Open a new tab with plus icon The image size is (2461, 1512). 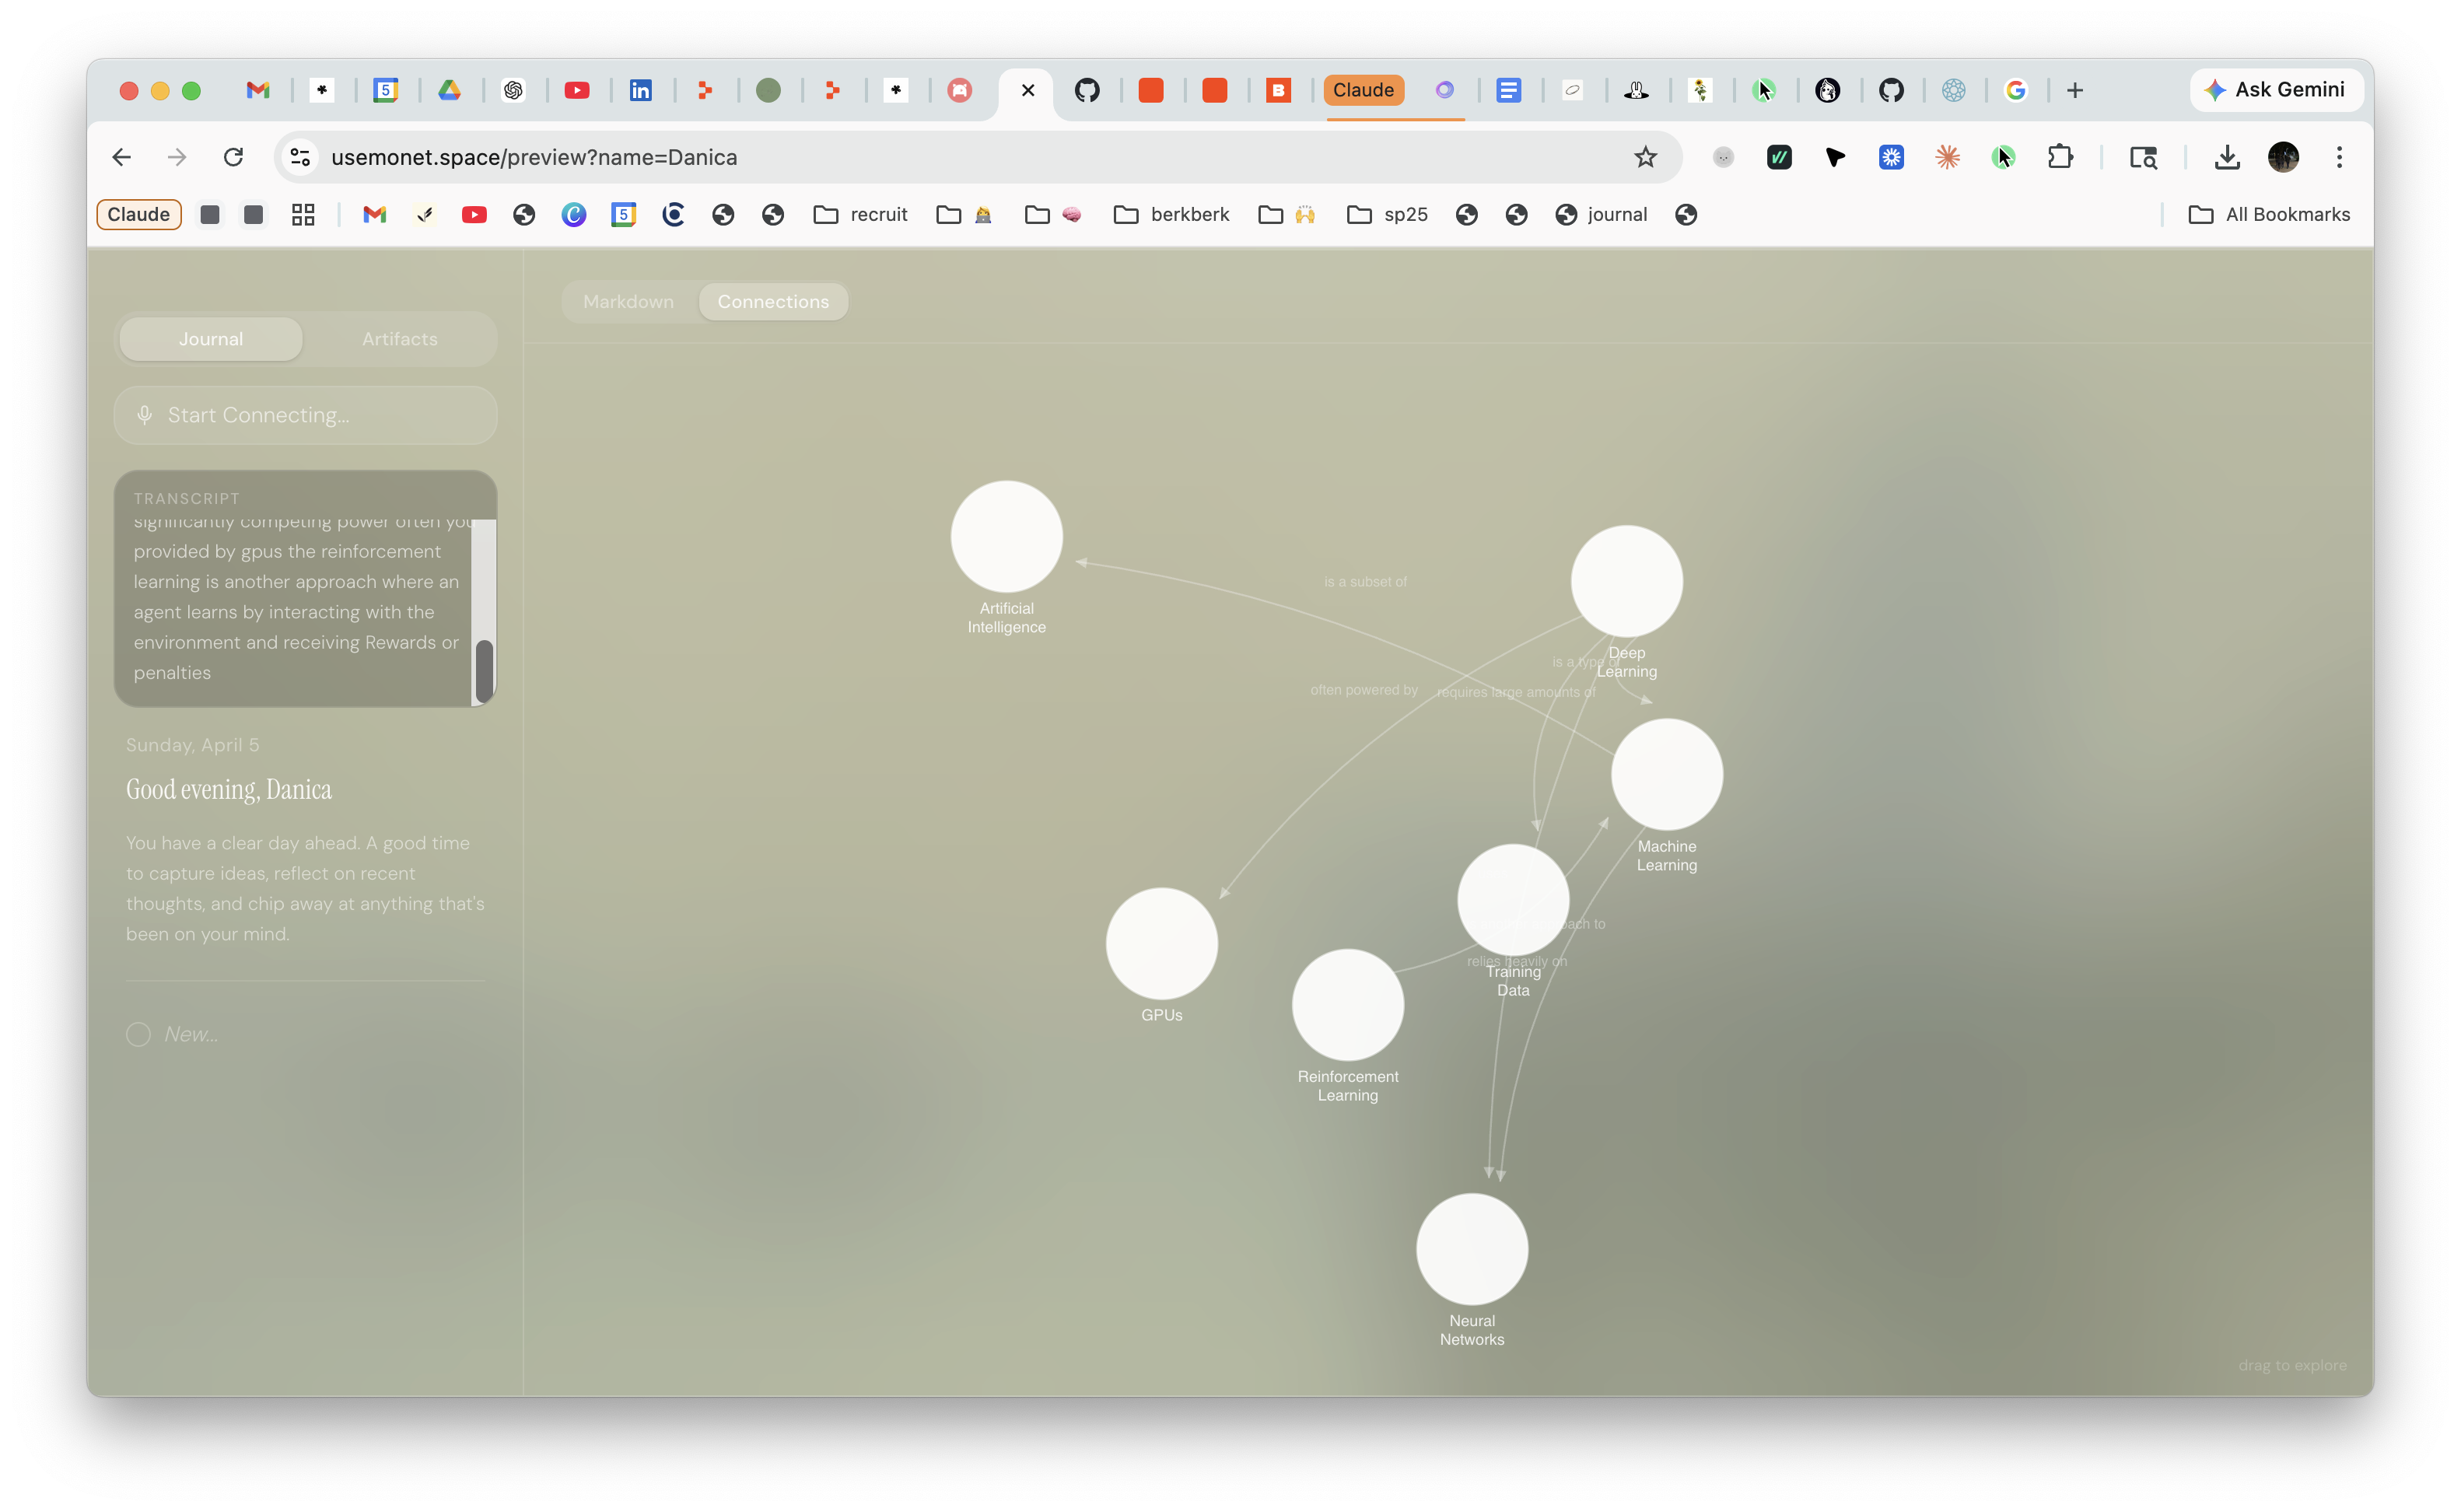[x=2075, y=90]
